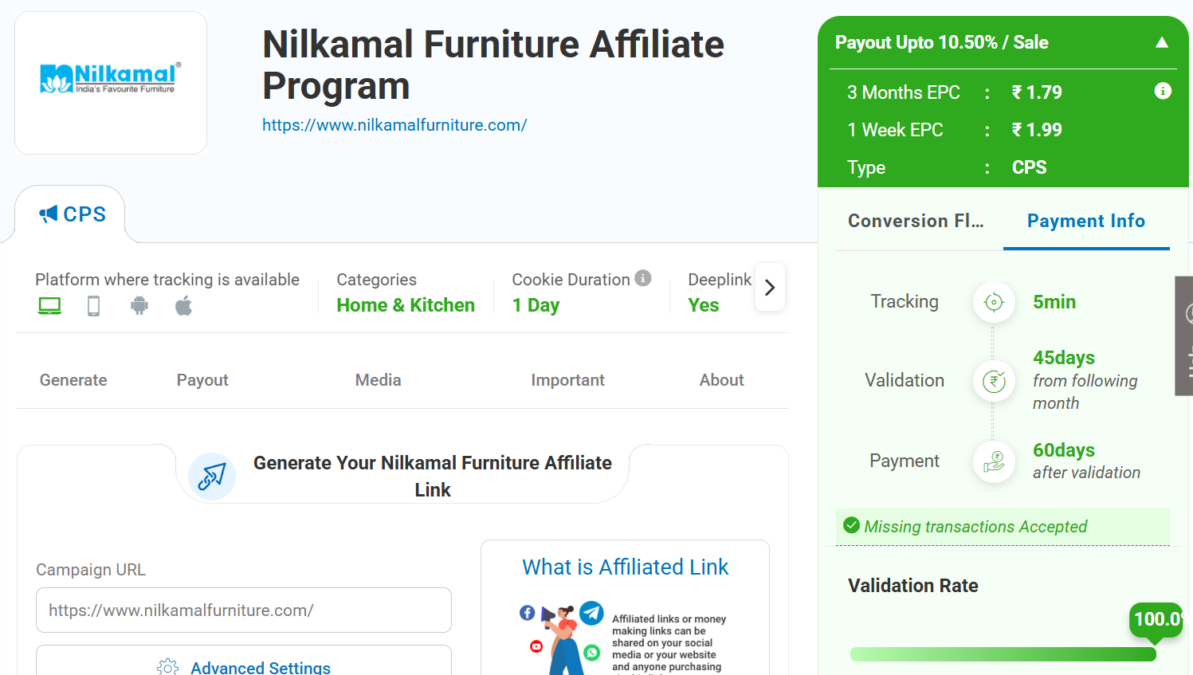This screenshot has width=1193, height=675.
Task: Open the Media tab
Action: (x=378, y=380)
